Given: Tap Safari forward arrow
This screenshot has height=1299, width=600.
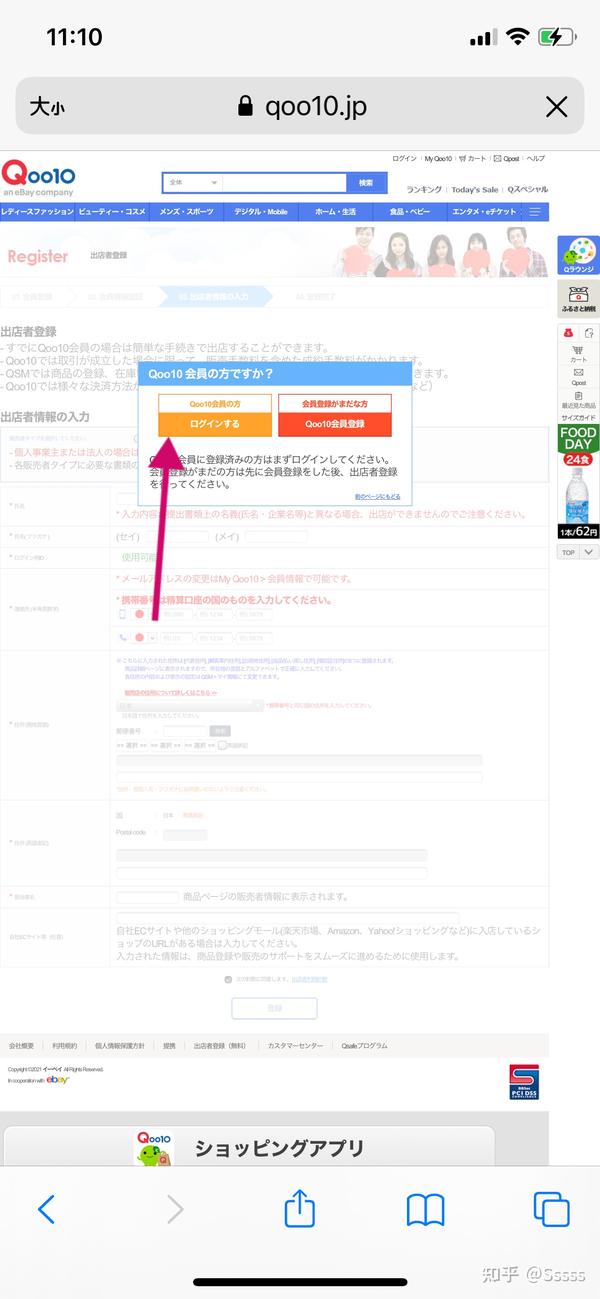Looking at the screenshot, I should coord(175,1209).
